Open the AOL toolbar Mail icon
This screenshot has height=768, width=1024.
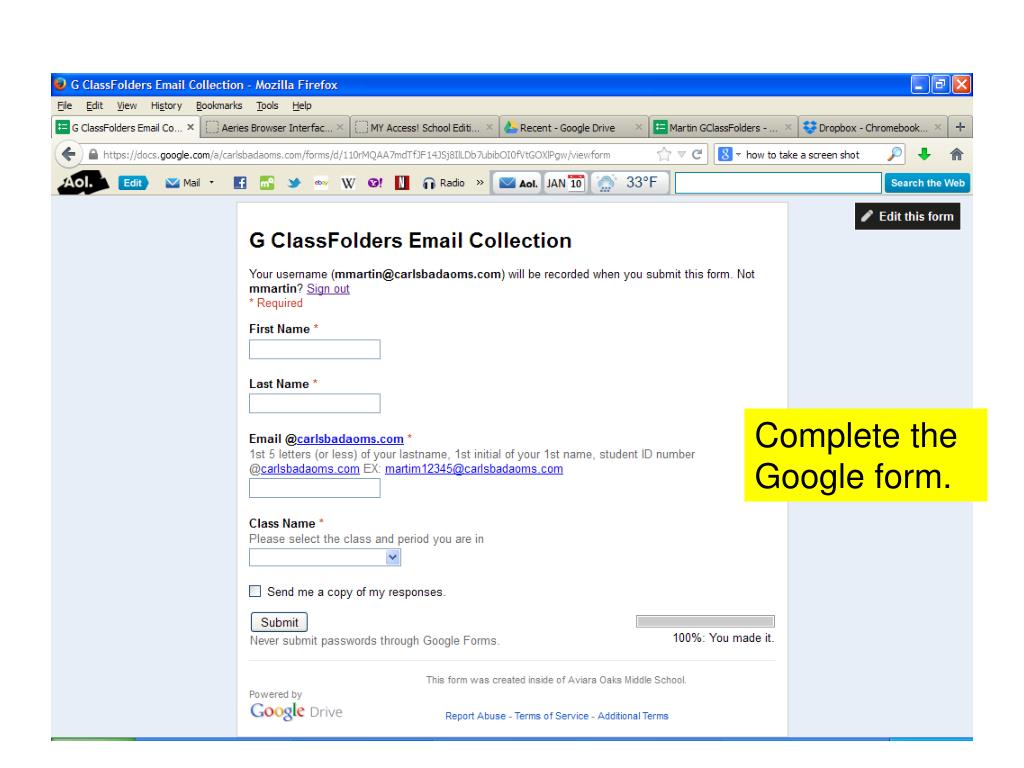click(183, 184)
